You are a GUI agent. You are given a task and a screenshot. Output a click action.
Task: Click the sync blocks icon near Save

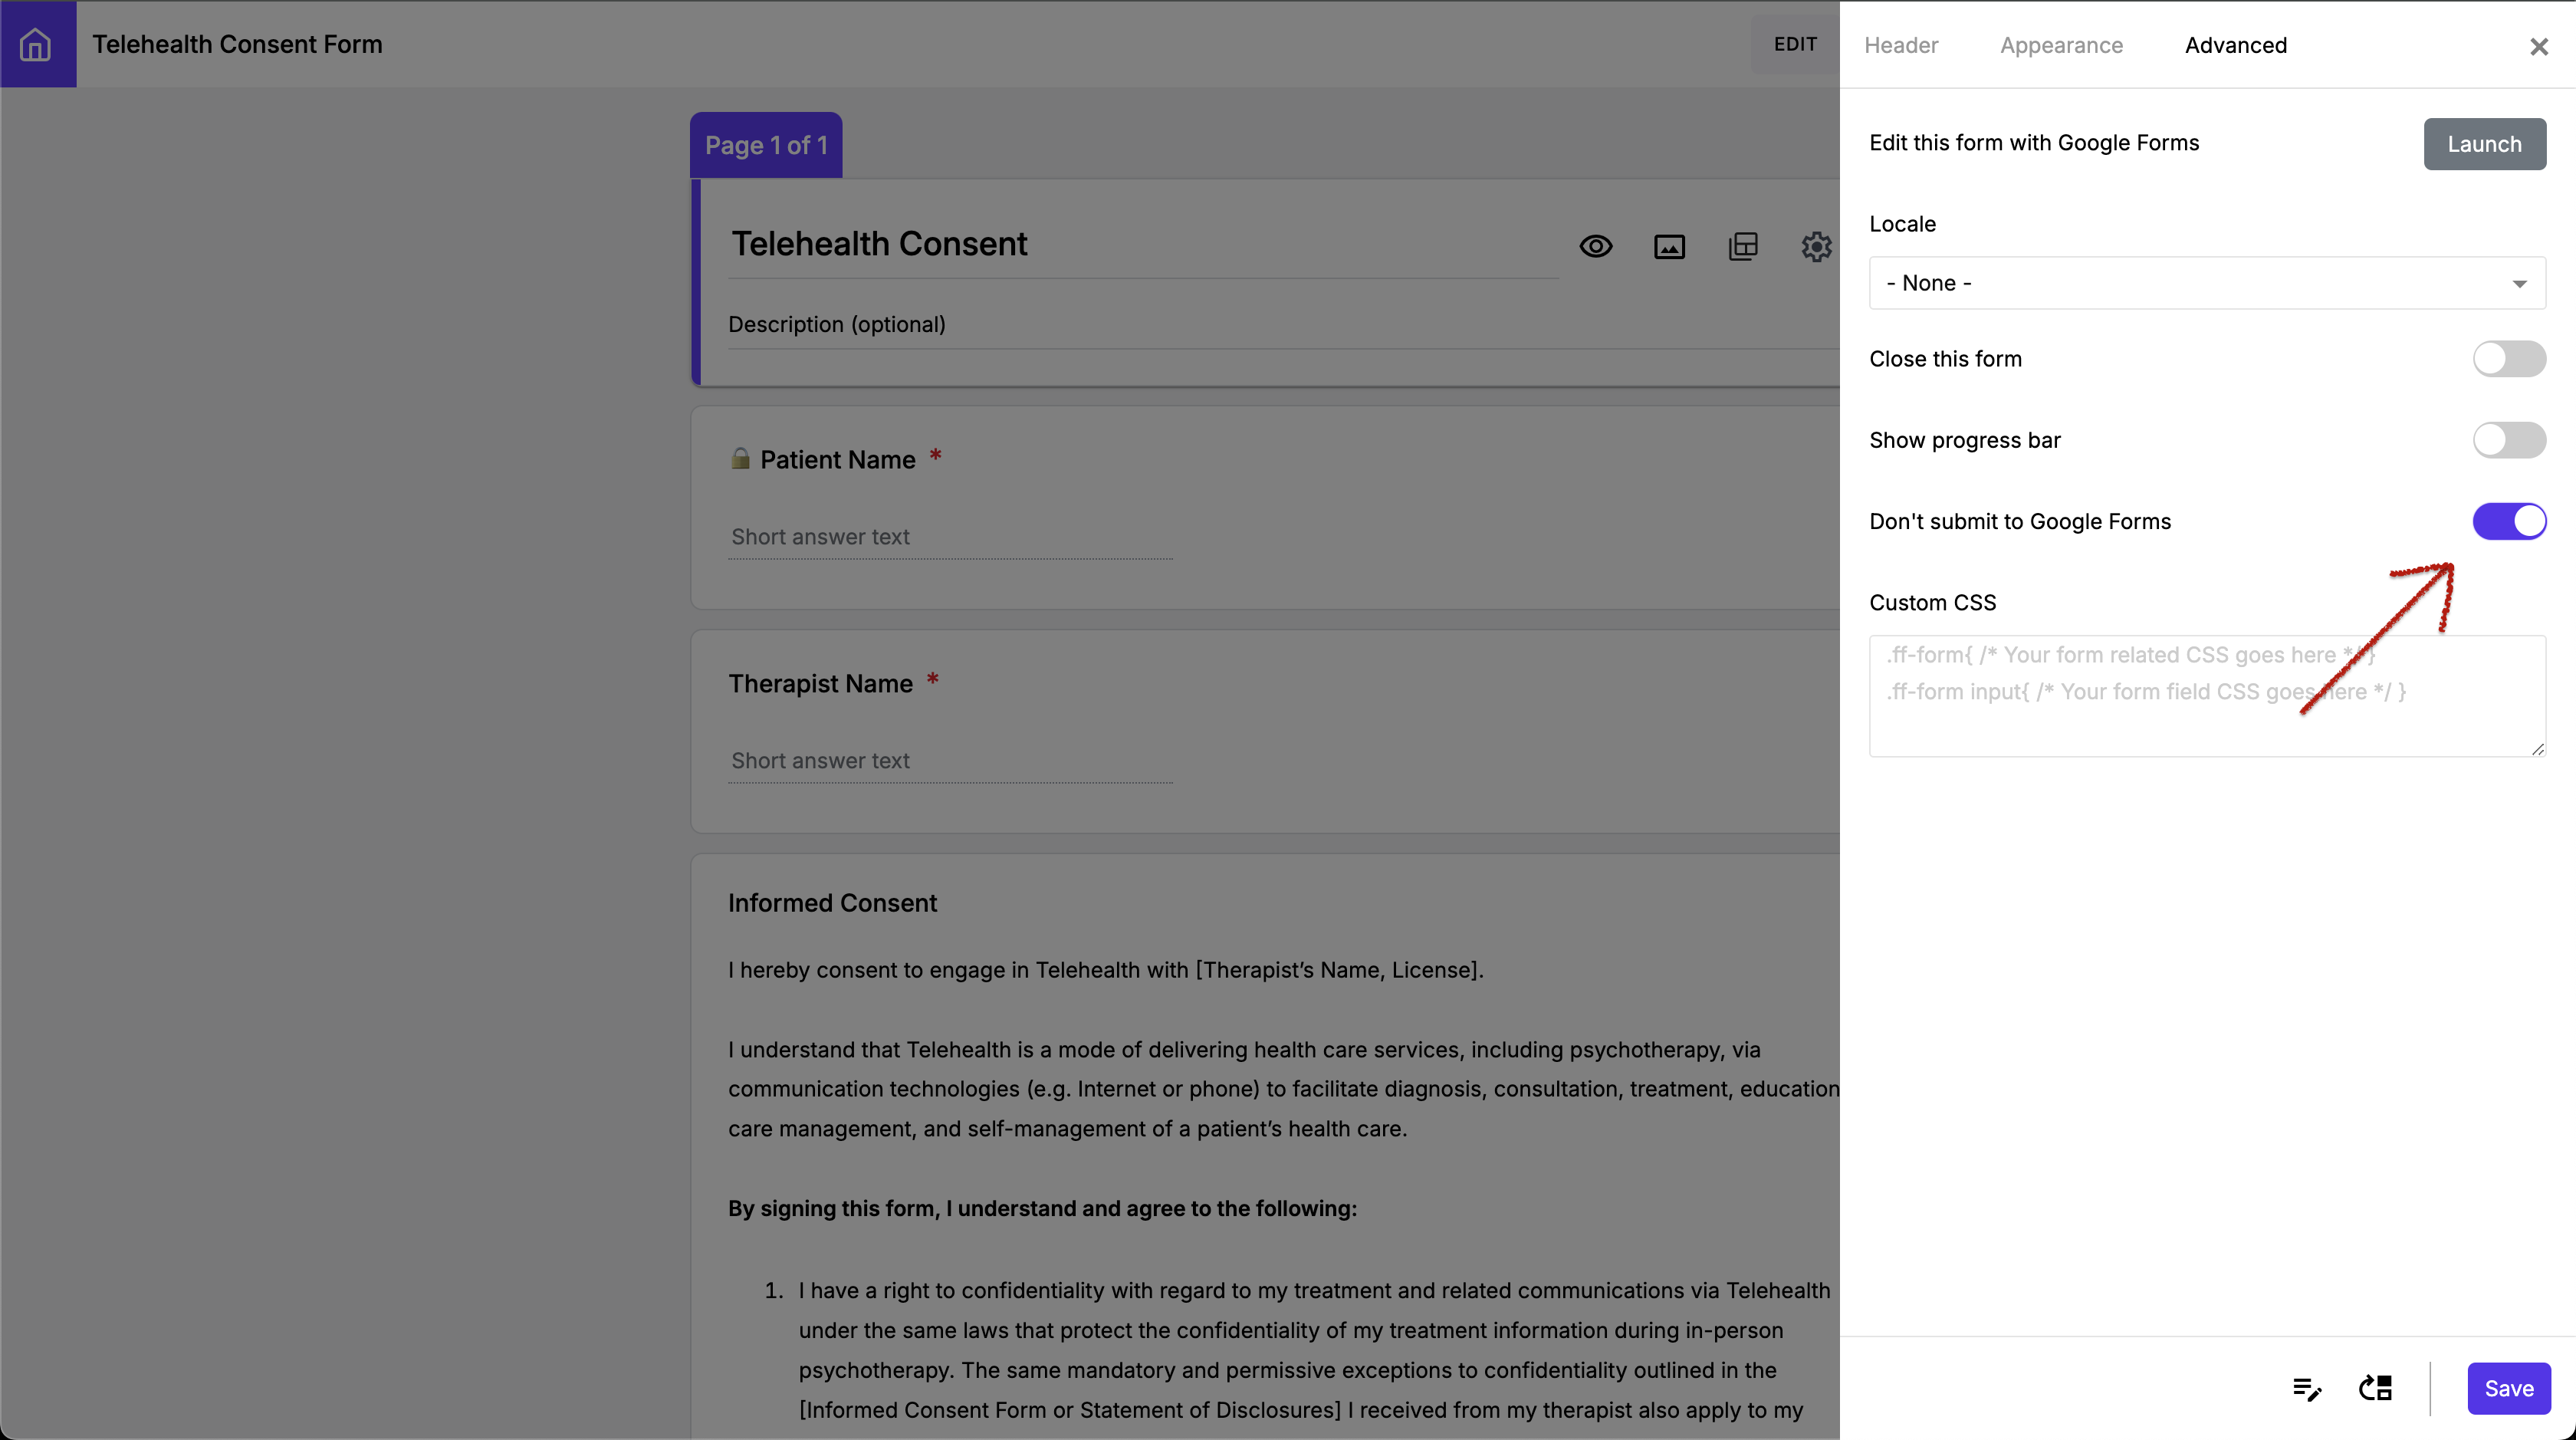2375,1388
